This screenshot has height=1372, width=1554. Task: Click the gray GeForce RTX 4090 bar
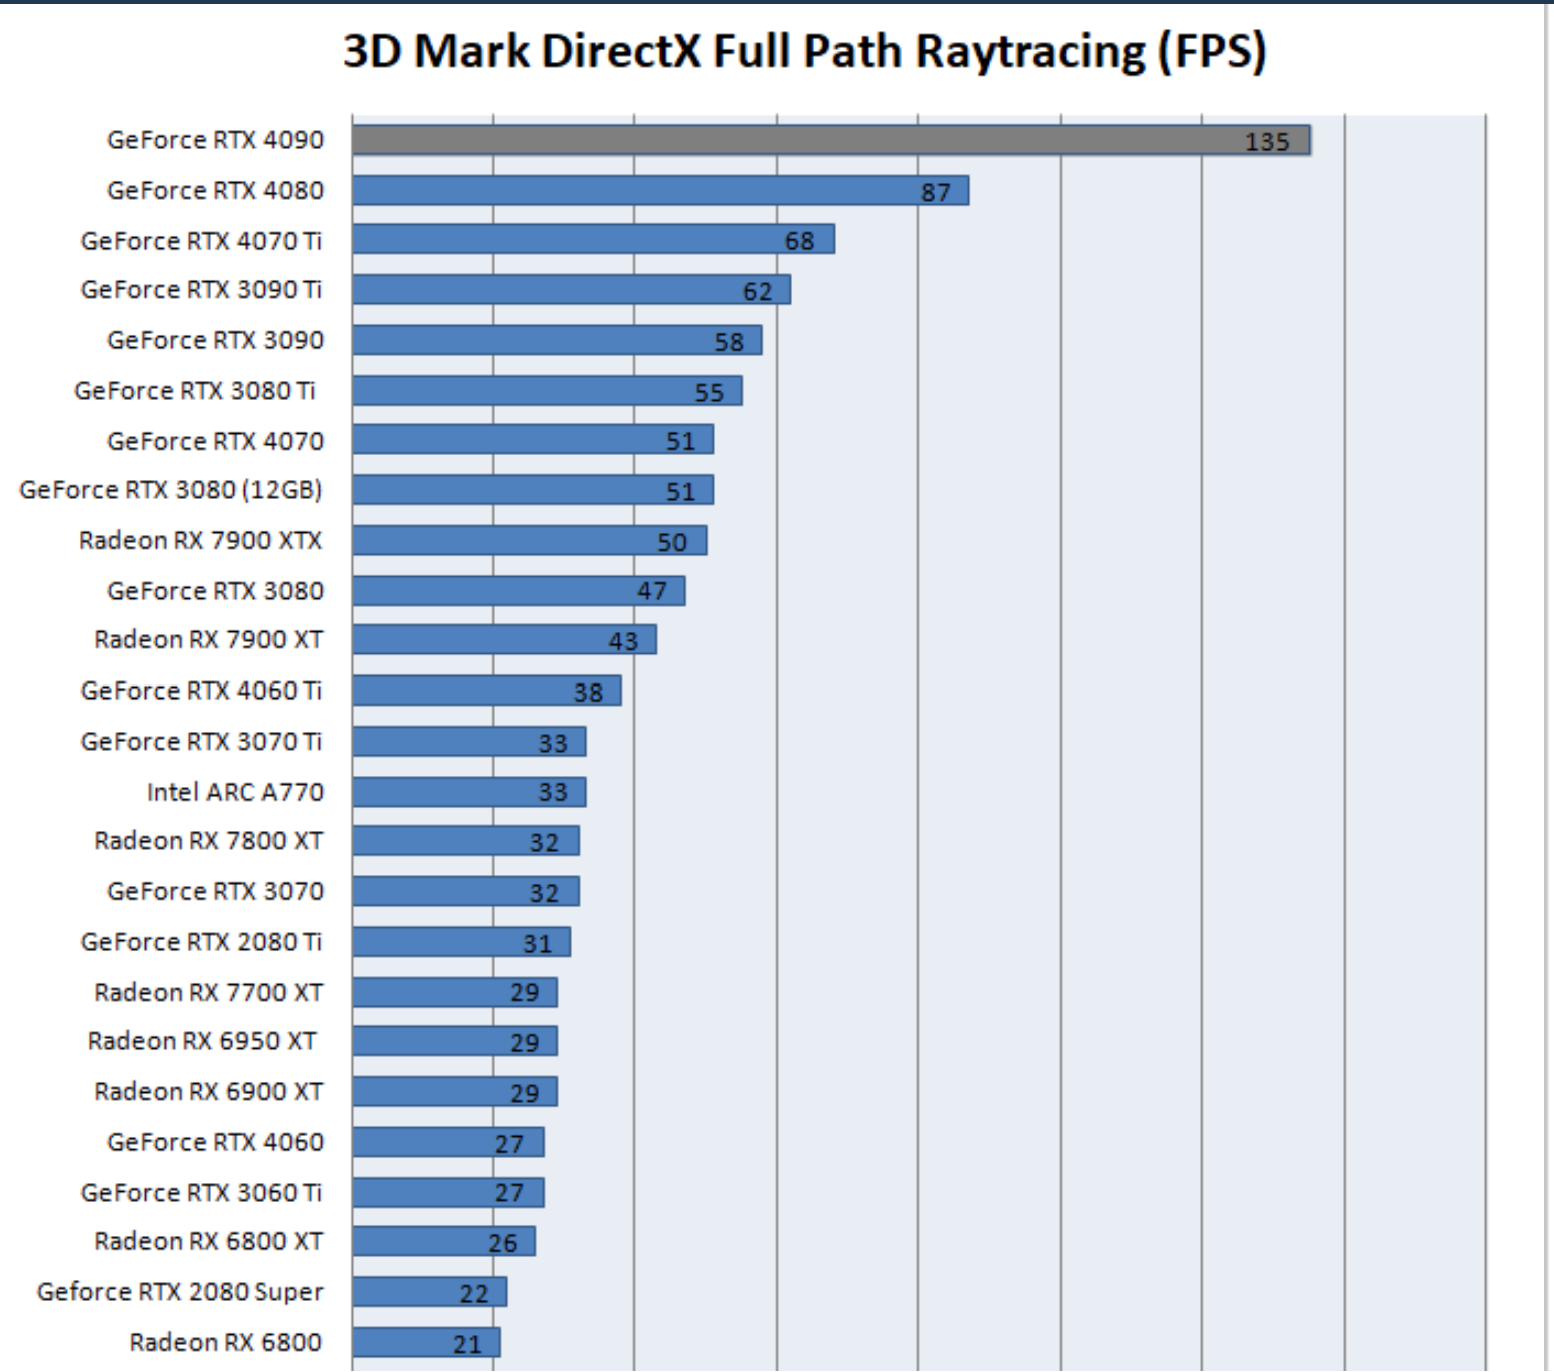831,140
